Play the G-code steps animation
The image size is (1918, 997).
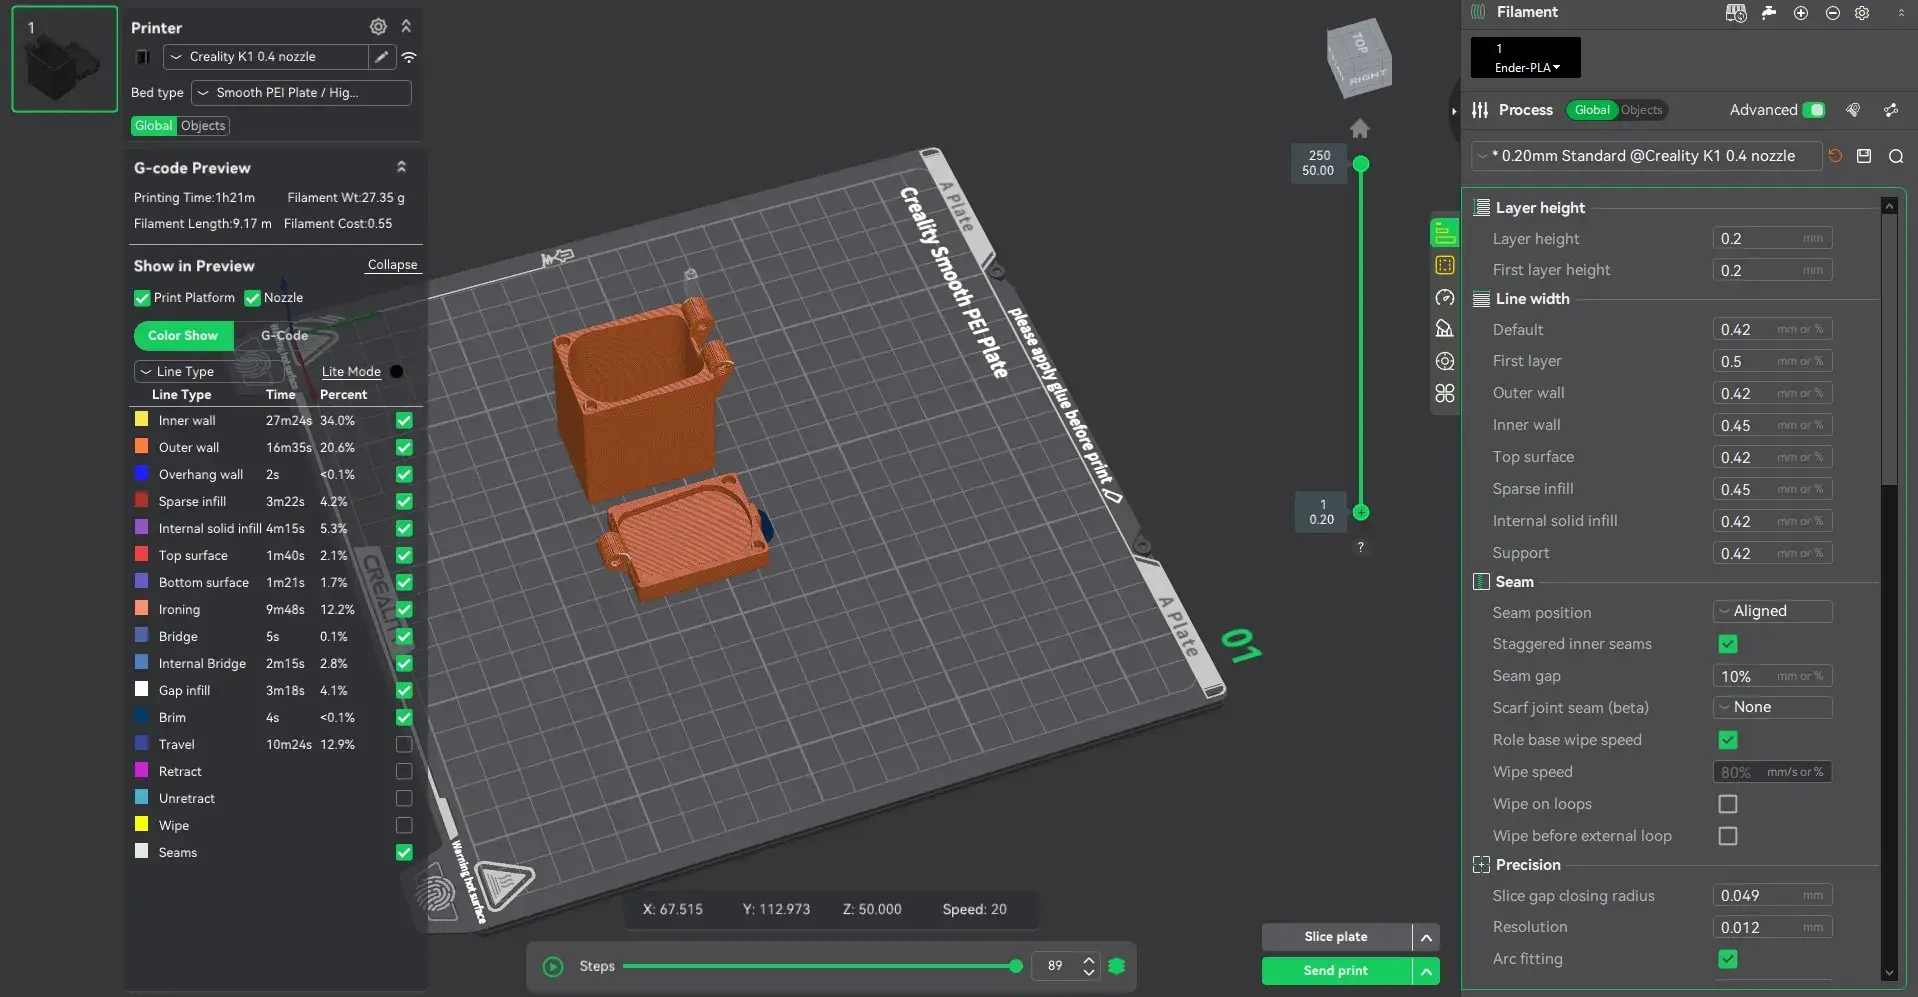(553, 966)
